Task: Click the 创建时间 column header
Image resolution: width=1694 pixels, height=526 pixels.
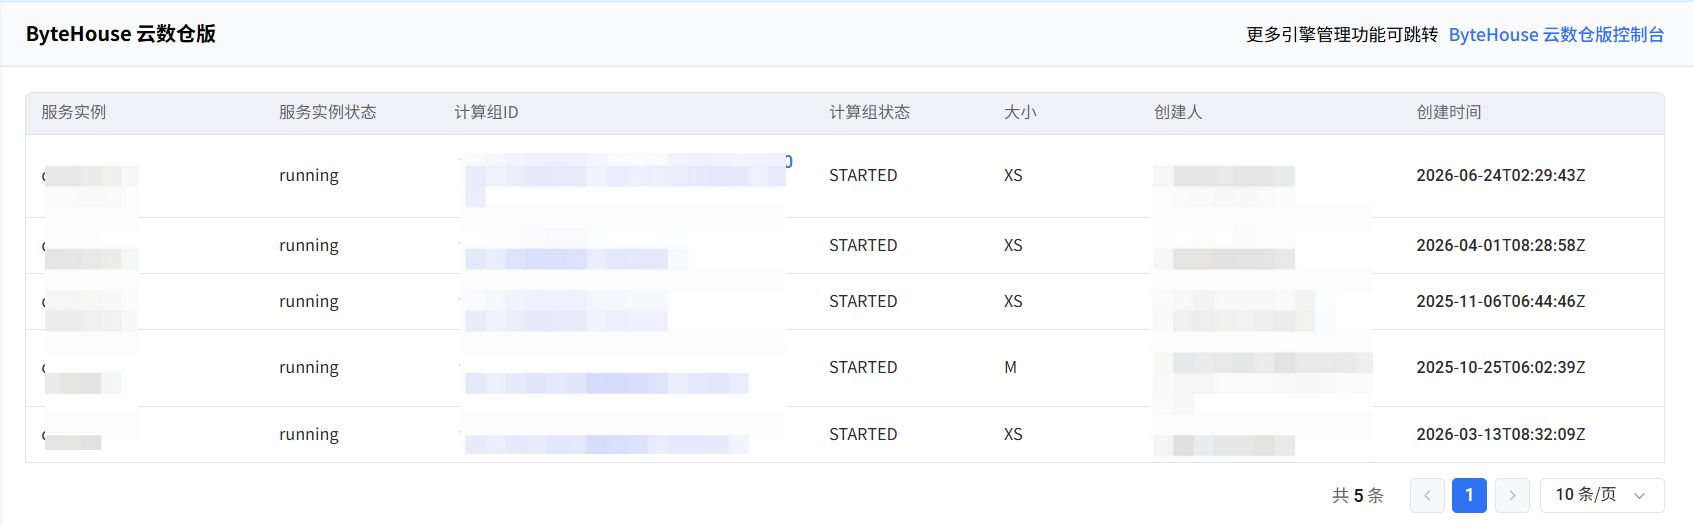Action: 1448,112
